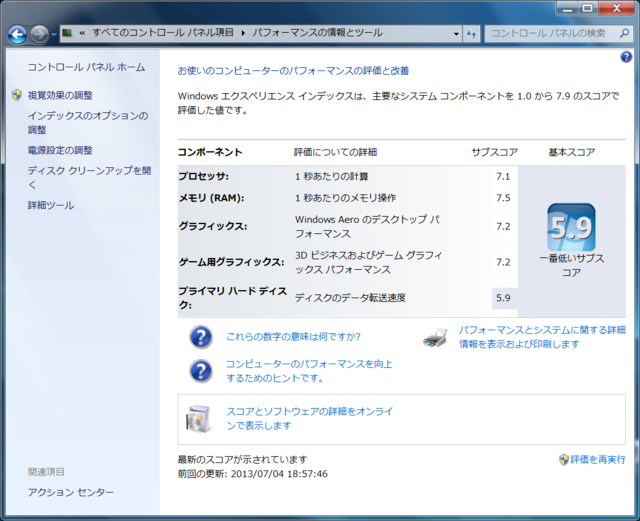Click the software box icon
The image size is (640, 521).
pyautogui.click(x=199, y=419)
